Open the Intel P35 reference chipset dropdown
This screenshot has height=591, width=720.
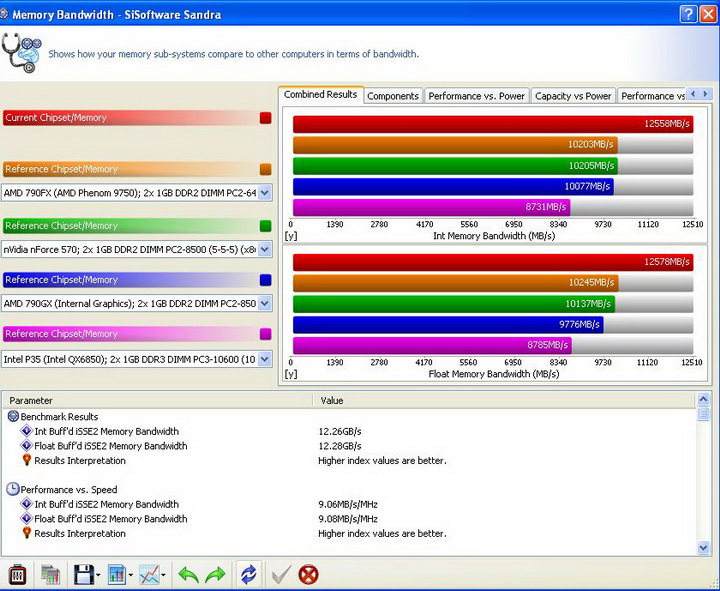tap(264, 359)
